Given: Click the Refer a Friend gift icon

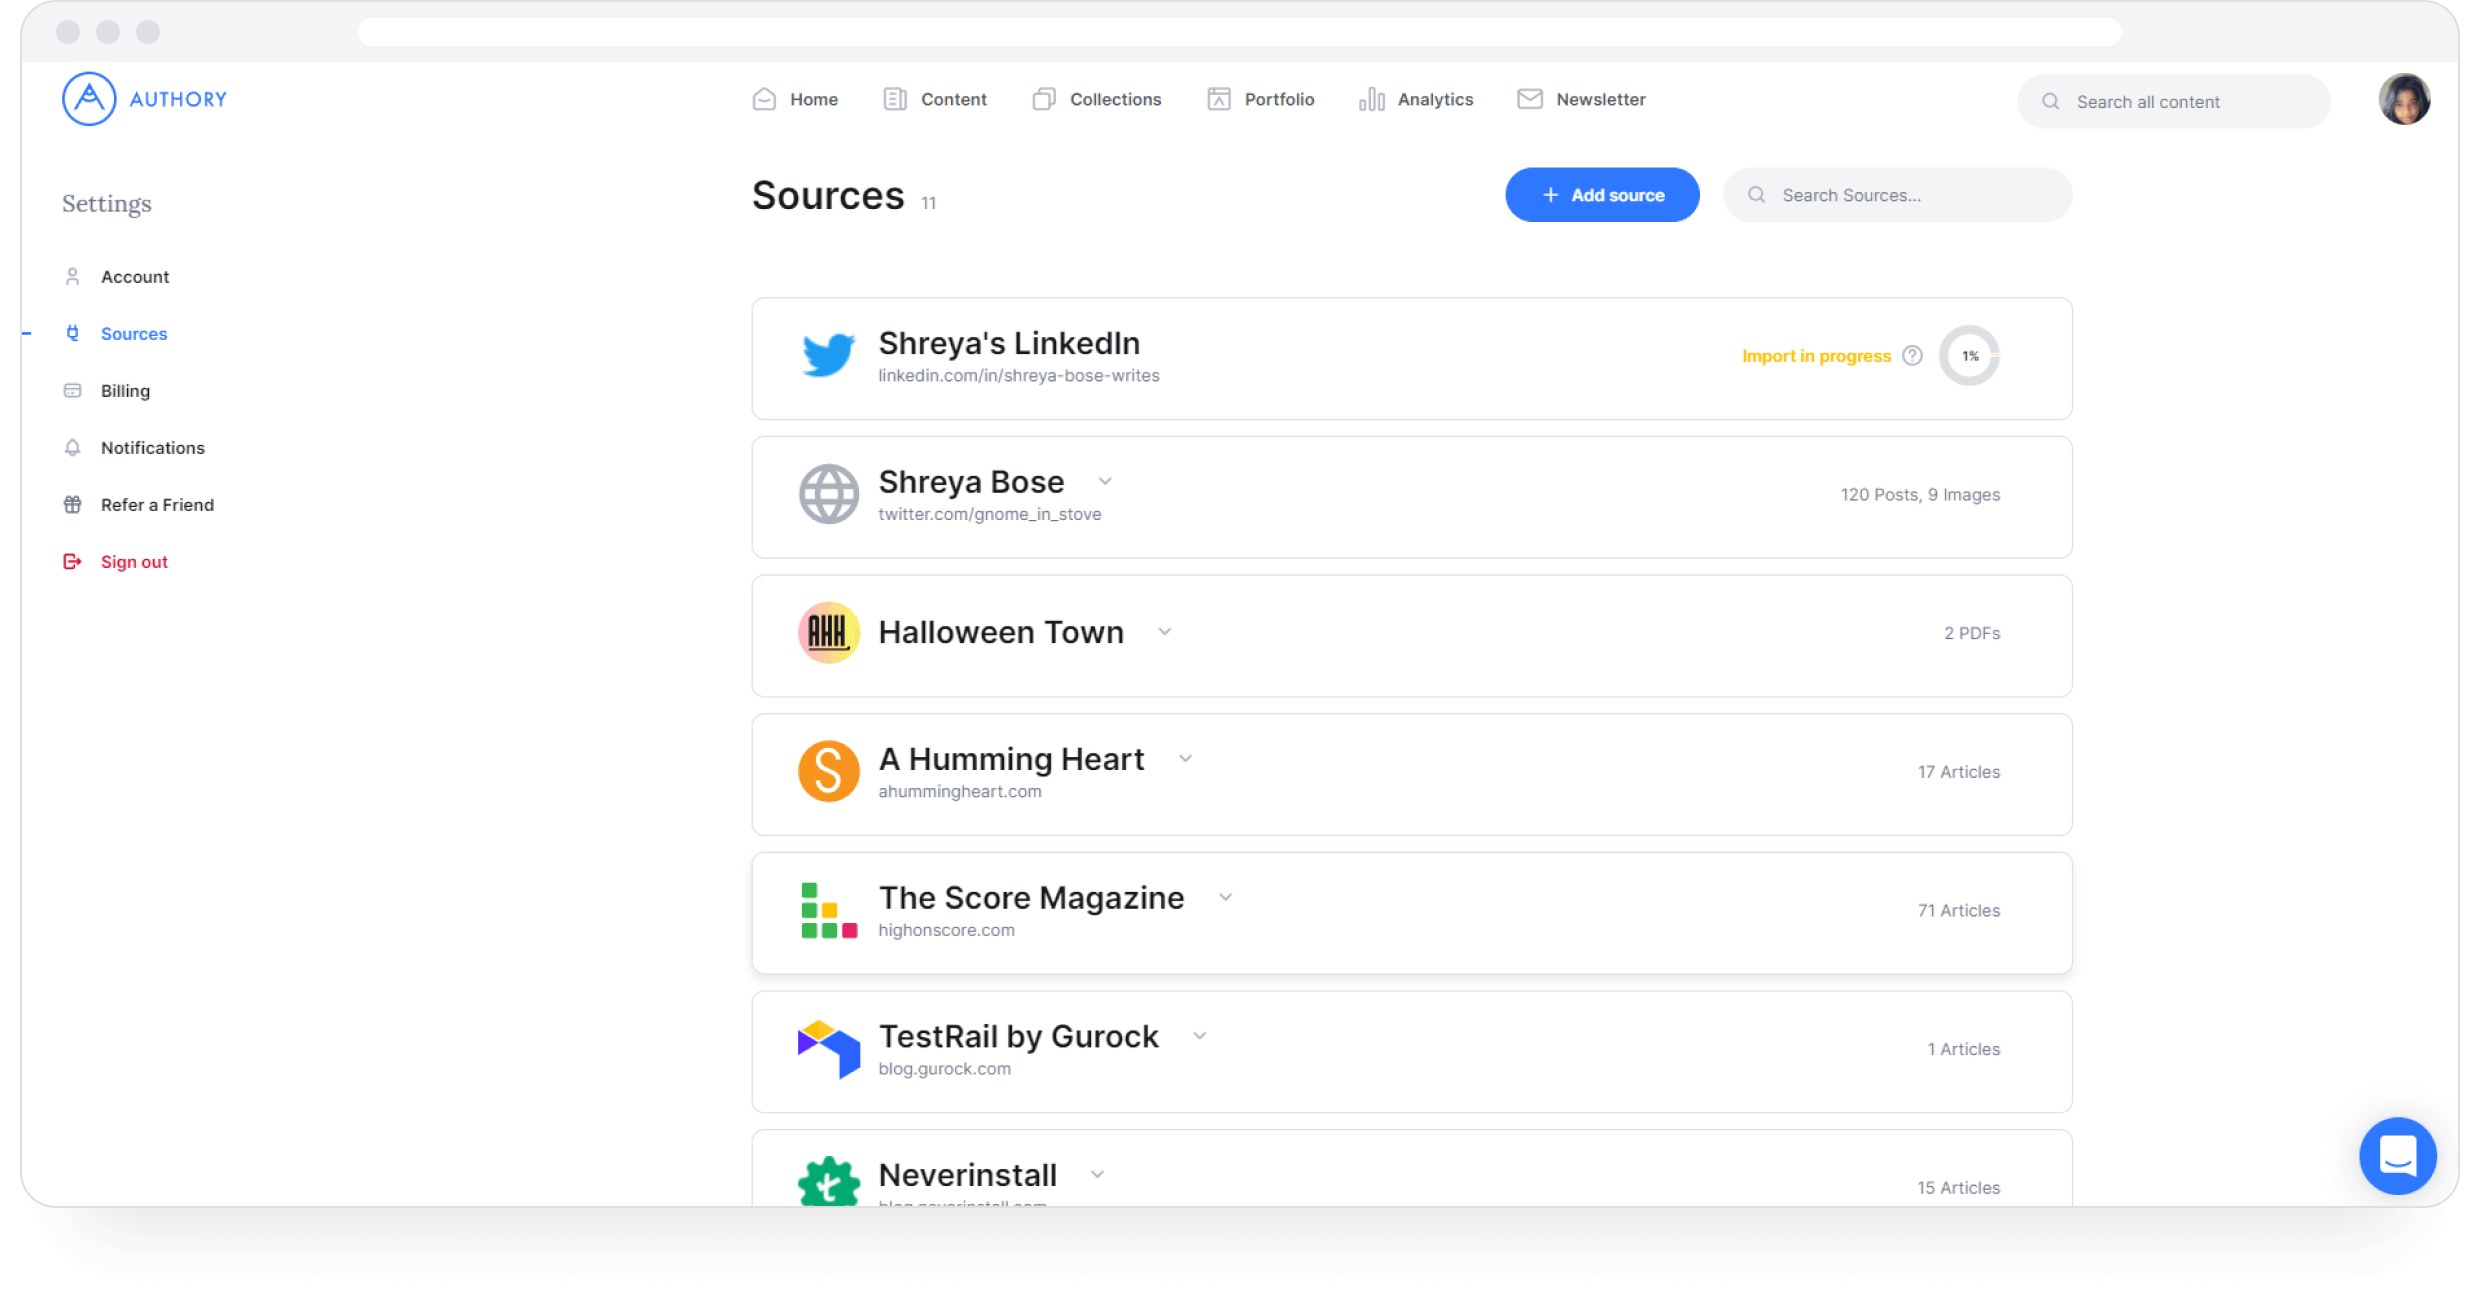Looking at the screenshot, I should coord(72,505).
